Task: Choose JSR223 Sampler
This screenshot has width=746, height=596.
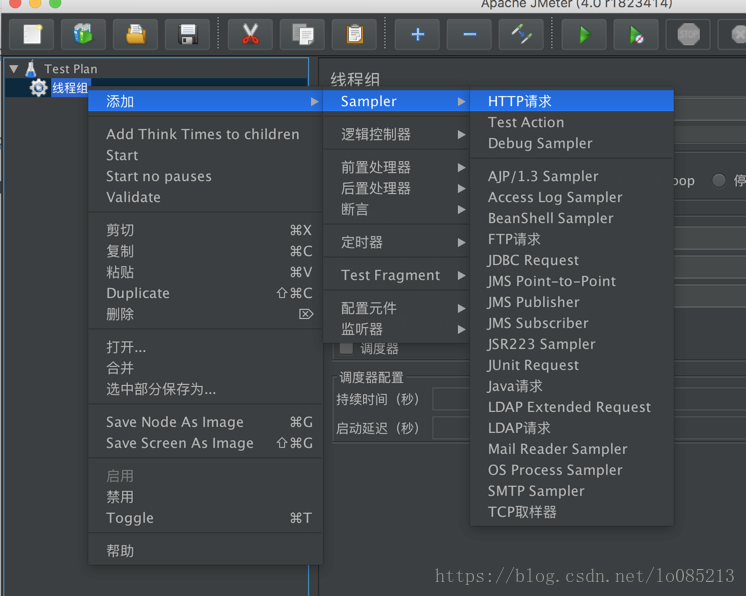Action: 572,344
